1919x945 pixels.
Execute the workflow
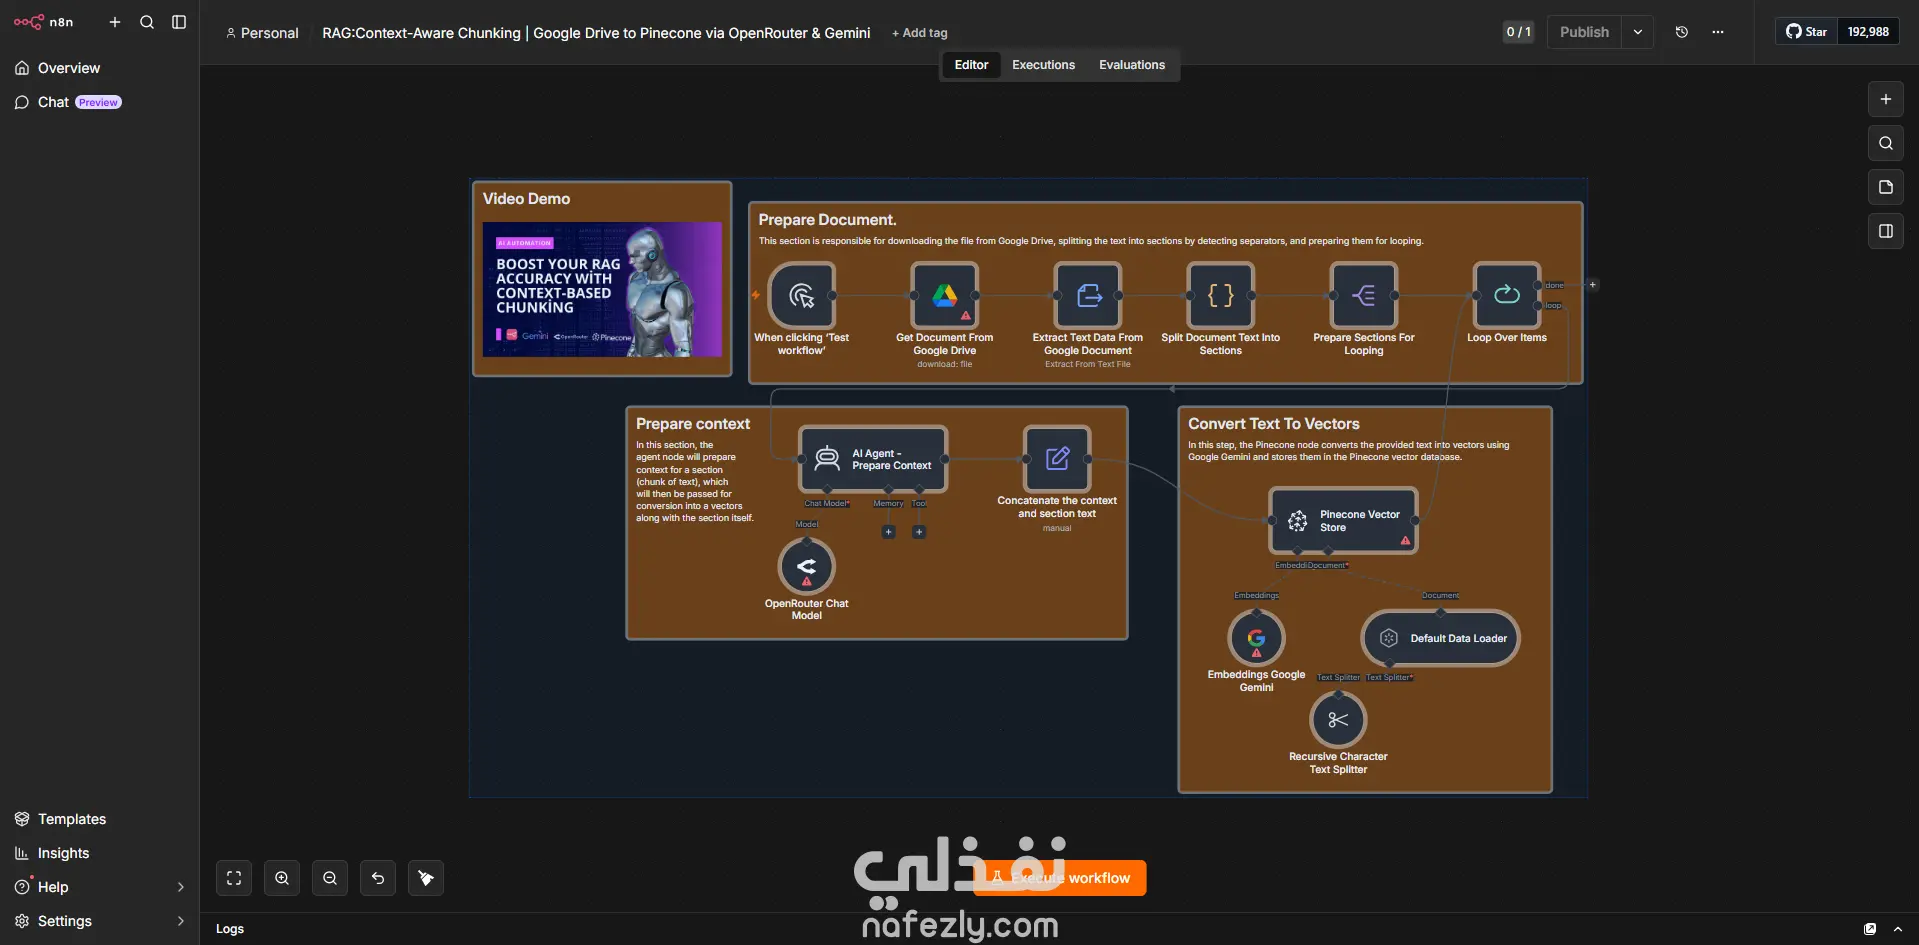pyautogui.click(x=1060, y=878)
